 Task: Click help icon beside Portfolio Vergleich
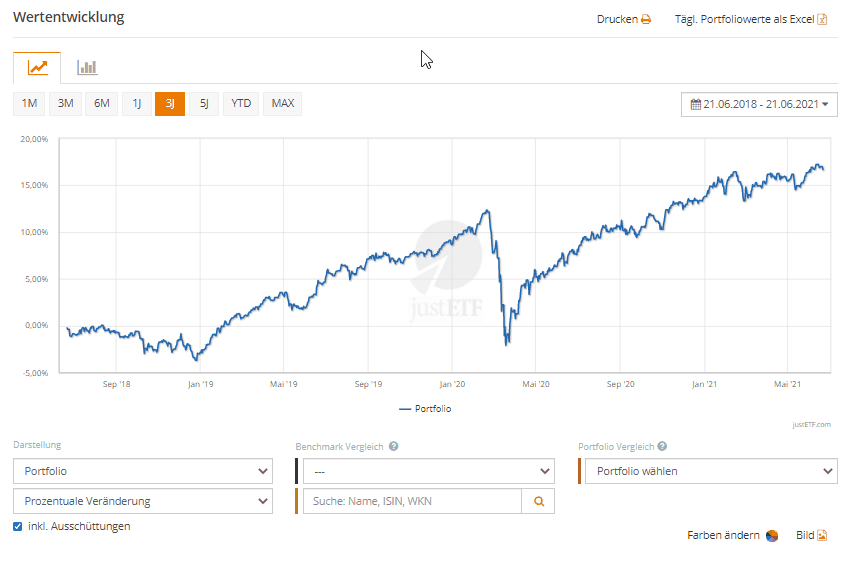click(x=662, y=446)
